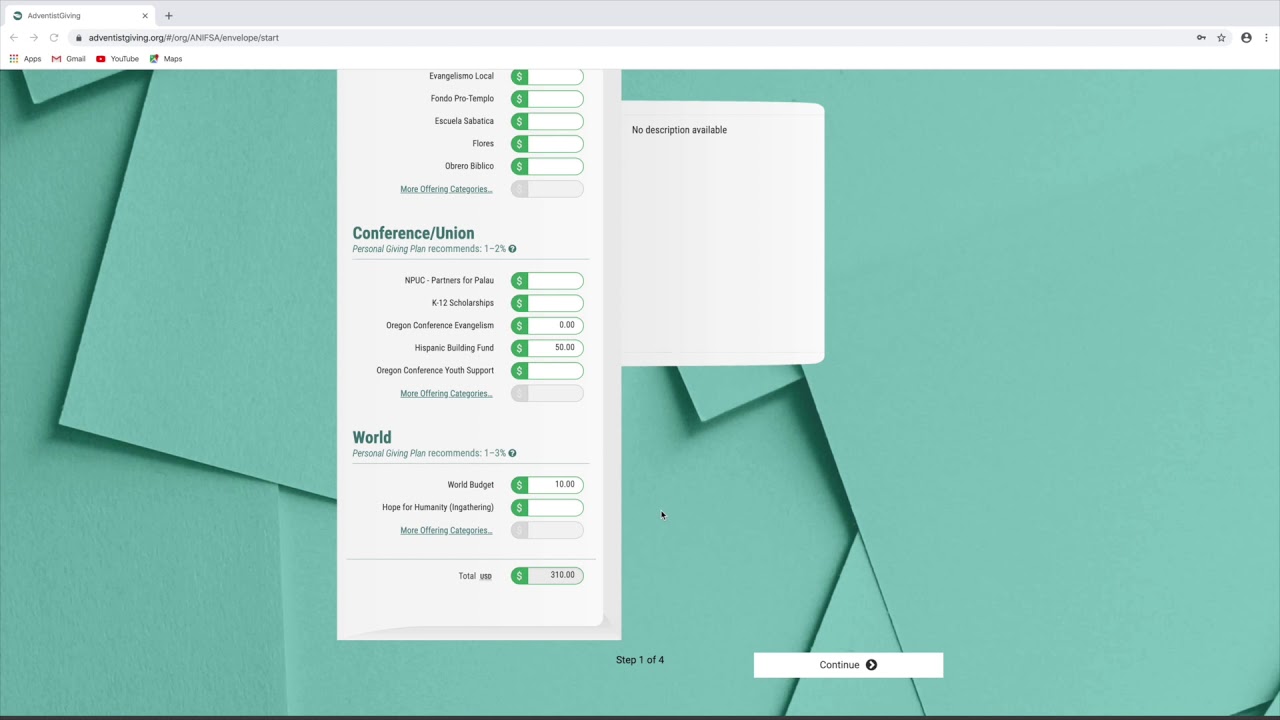Open the Chrome profile account icon
This screenshot has width=1280, height=720.
pos(1246,38)
